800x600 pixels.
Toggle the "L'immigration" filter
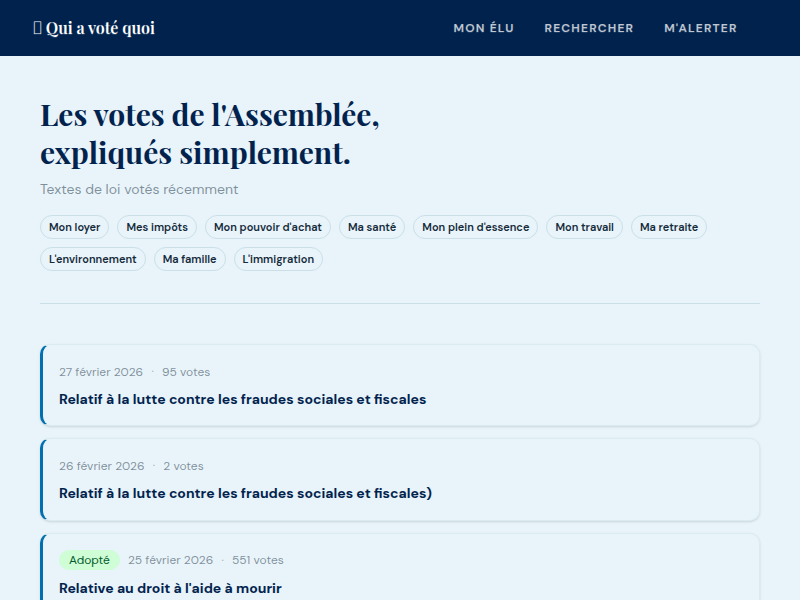point(277,259)
